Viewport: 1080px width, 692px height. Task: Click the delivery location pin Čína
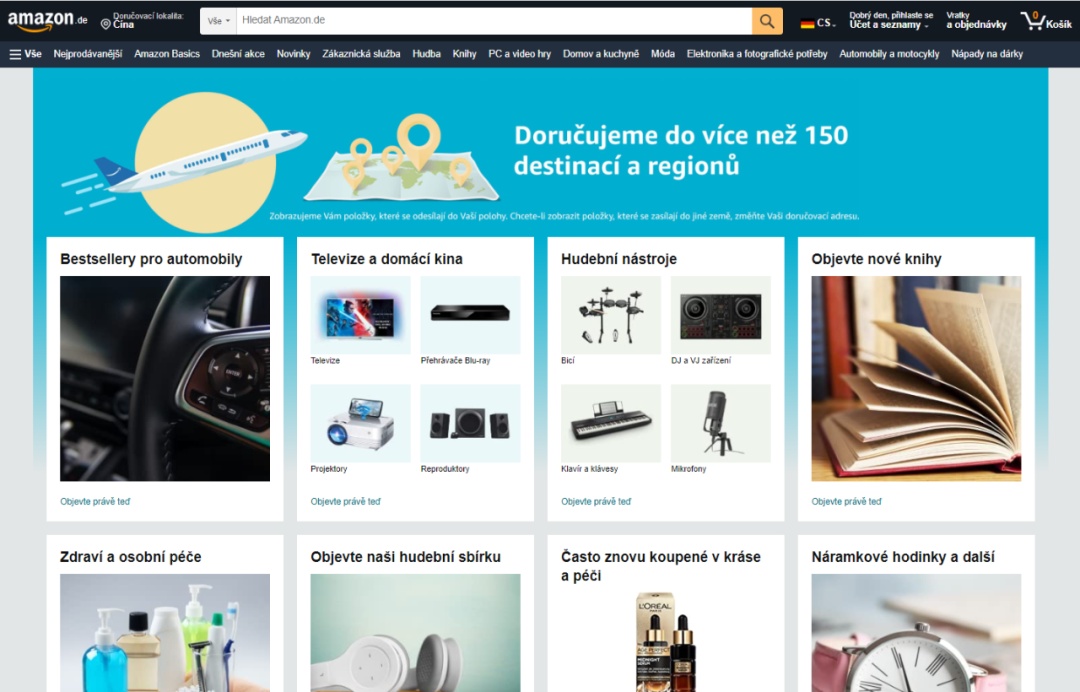(143, 21)
